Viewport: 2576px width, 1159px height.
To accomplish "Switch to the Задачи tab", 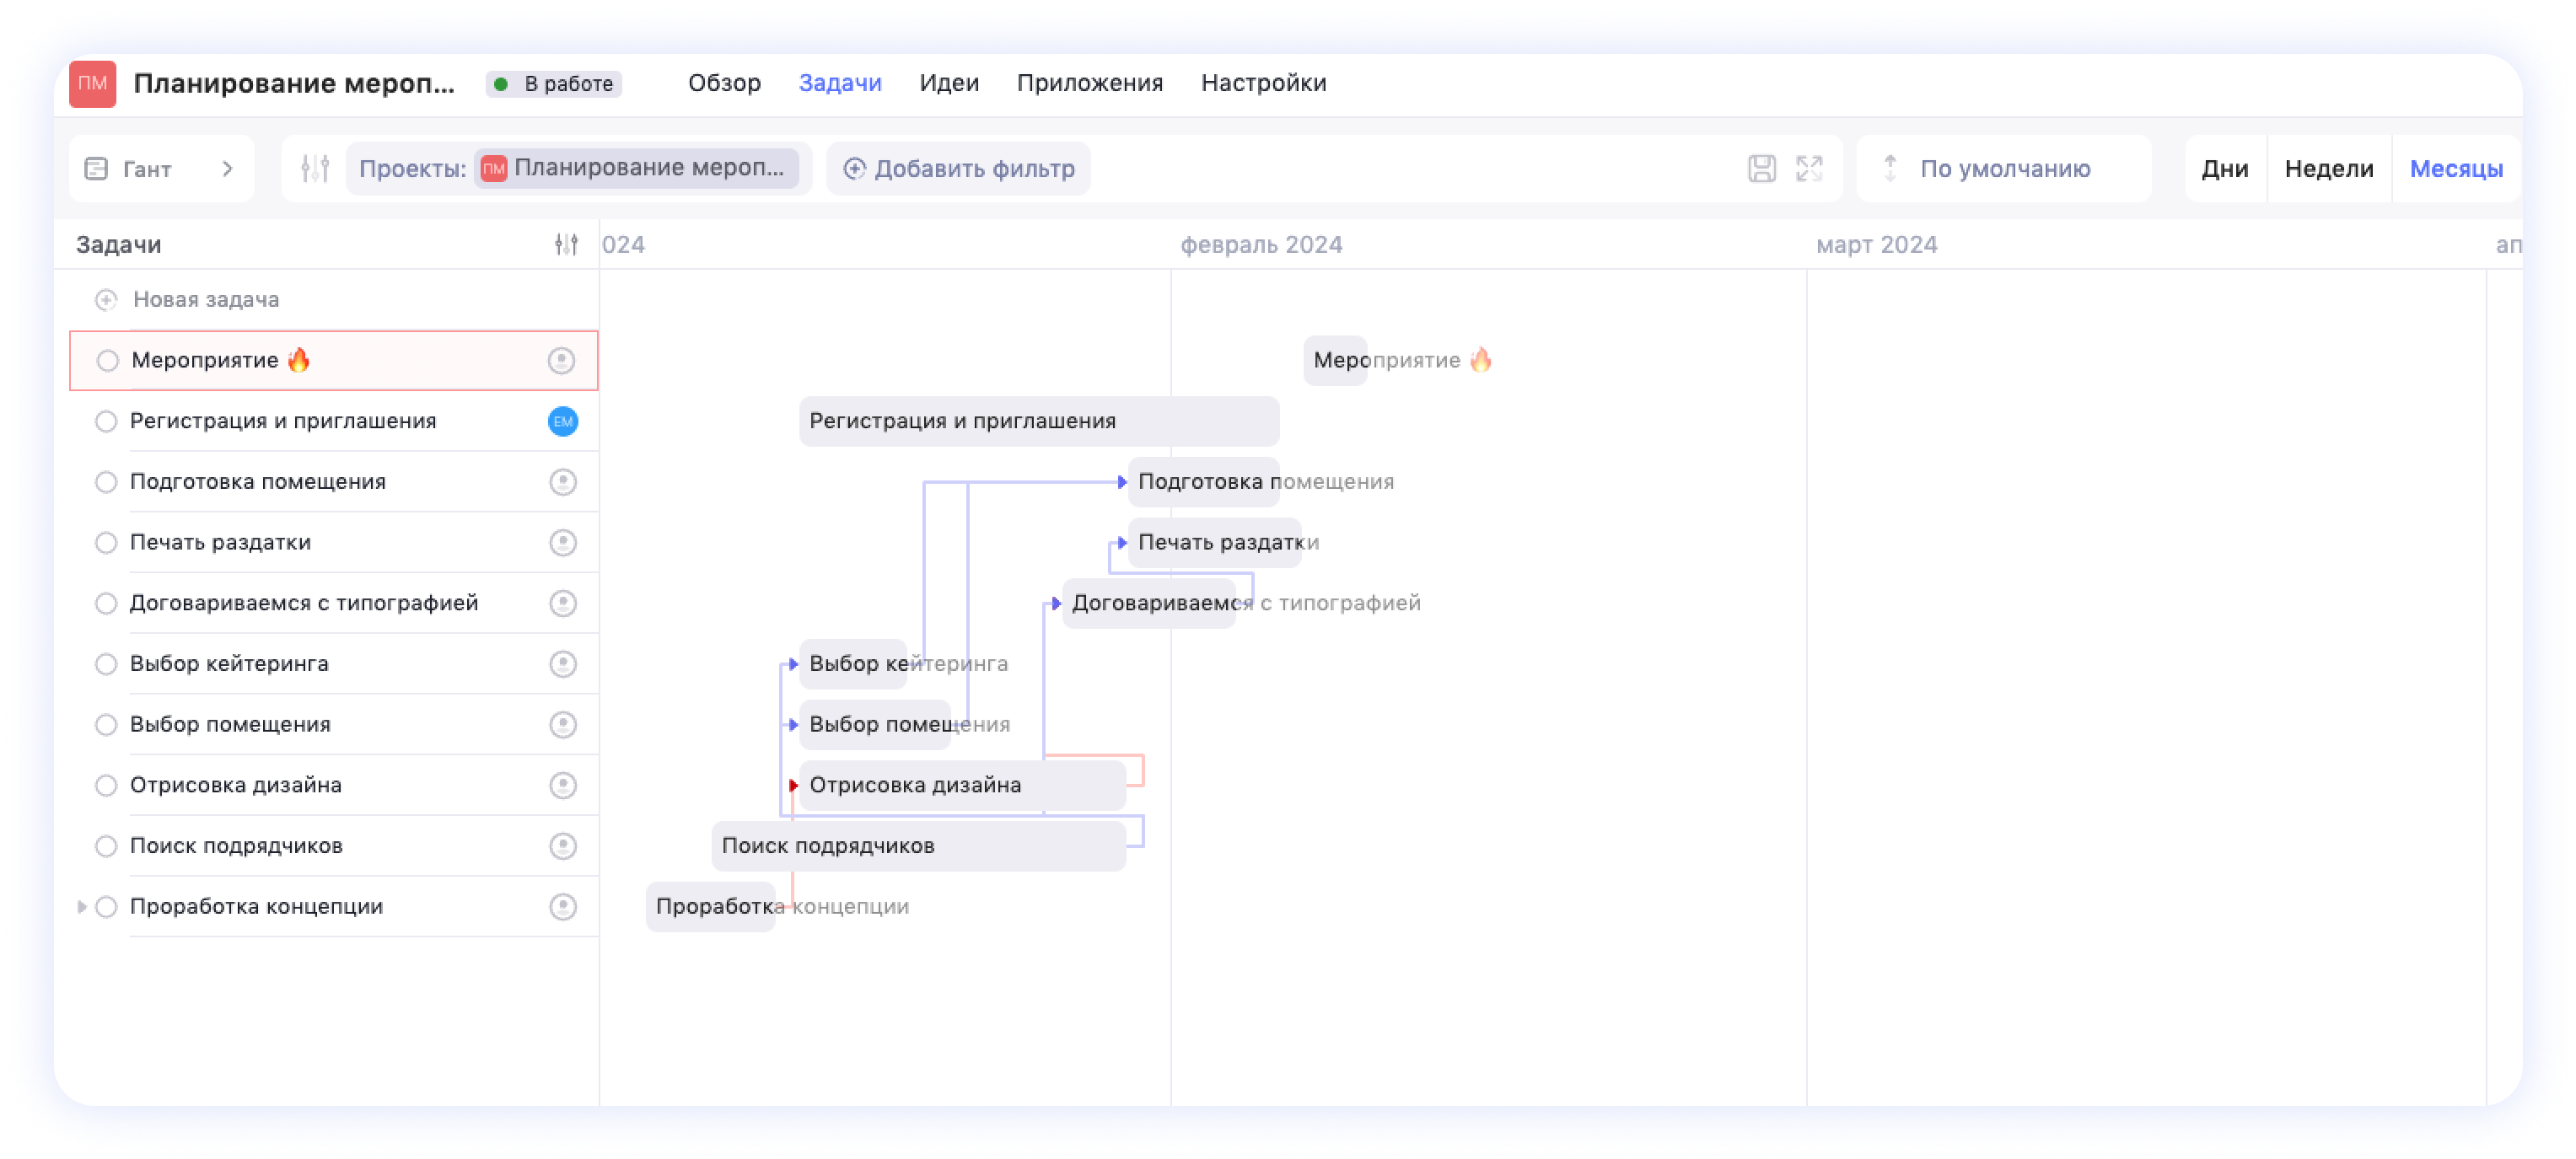I will 840,83.
